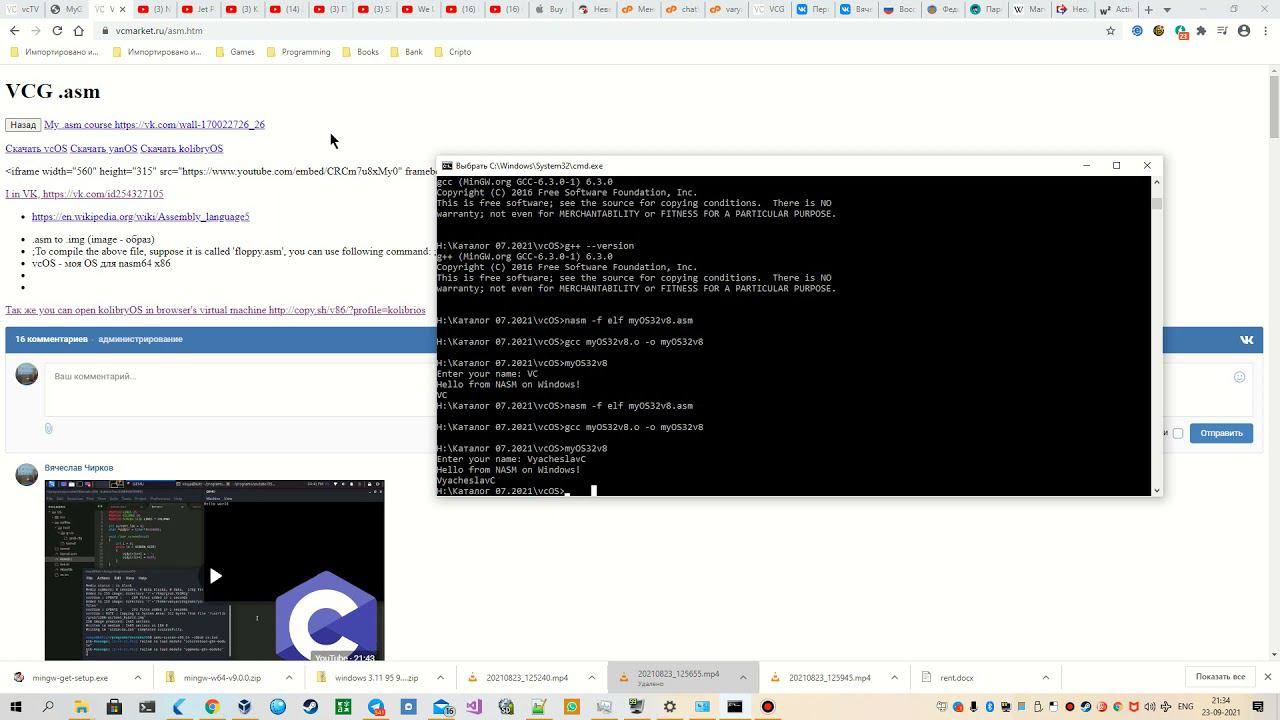This screenshot has height=720, width=1280.
Task: Expand options for 20210823_125655.mp4 download
Action: (745, 678)
